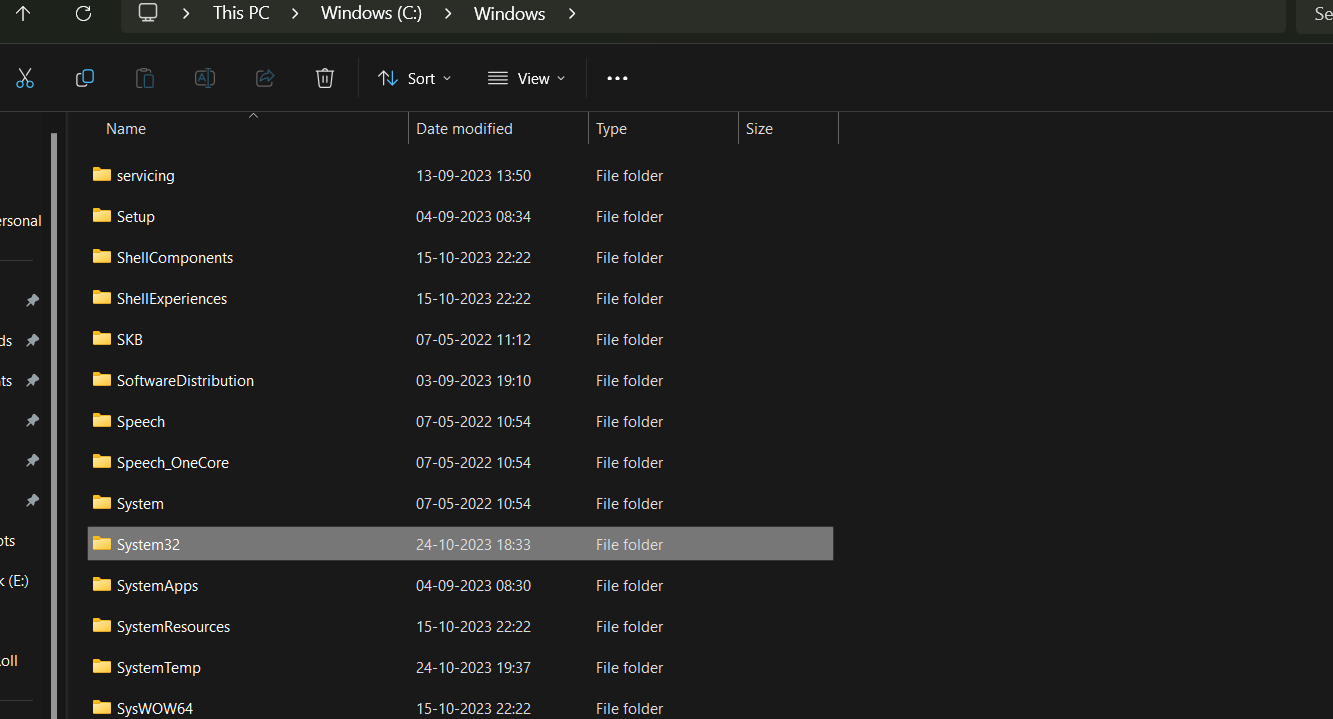
Task: Select the ShellComponents folder icon
Action: point(102,257)
